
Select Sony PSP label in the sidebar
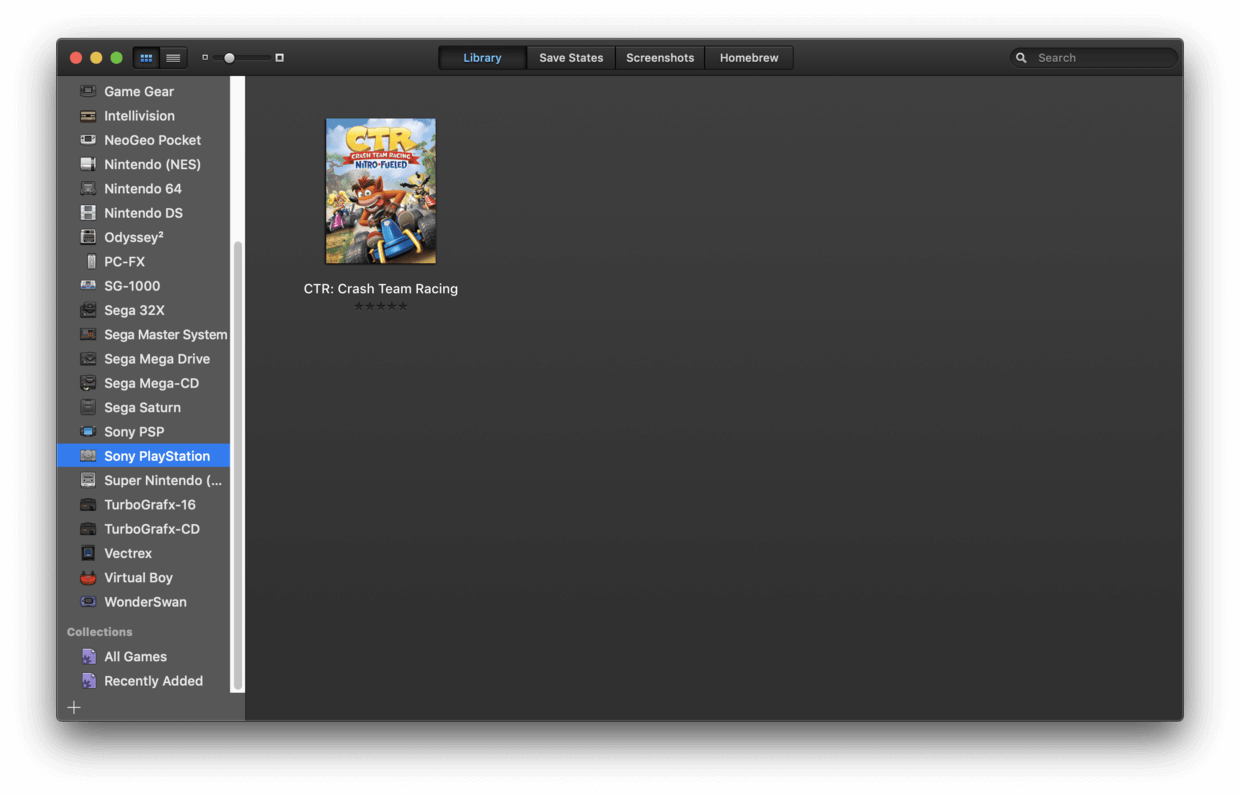tap(134, 432)
